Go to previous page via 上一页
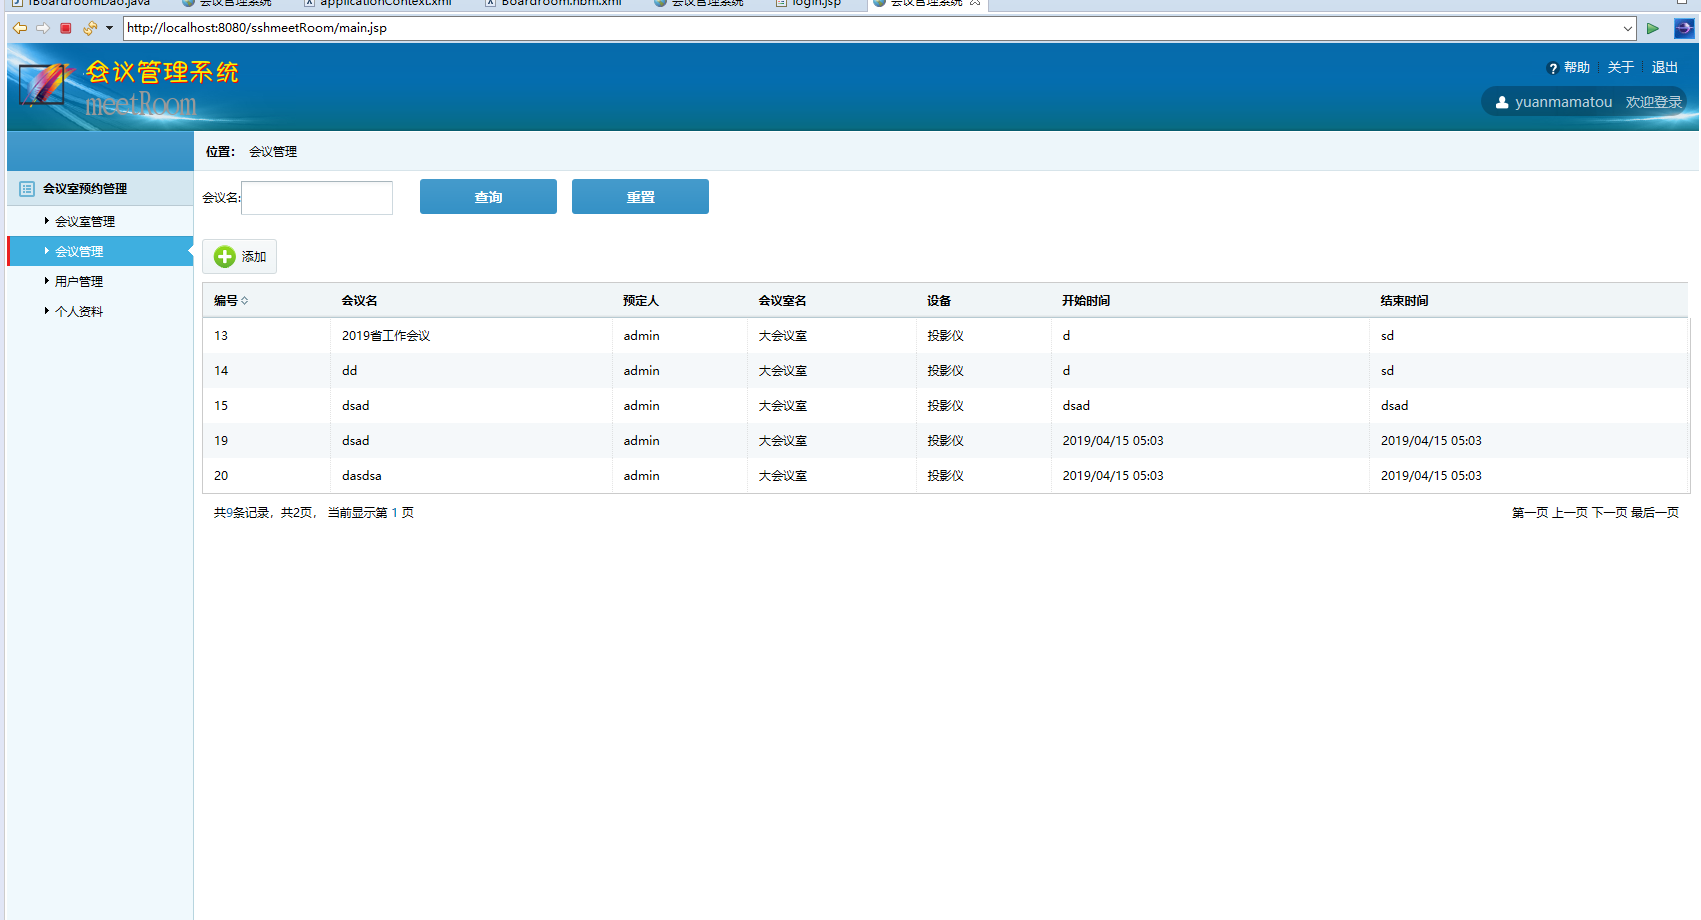Image resolution: width=1701 pixels, height=920 pixels. [x=1570, y=513]
